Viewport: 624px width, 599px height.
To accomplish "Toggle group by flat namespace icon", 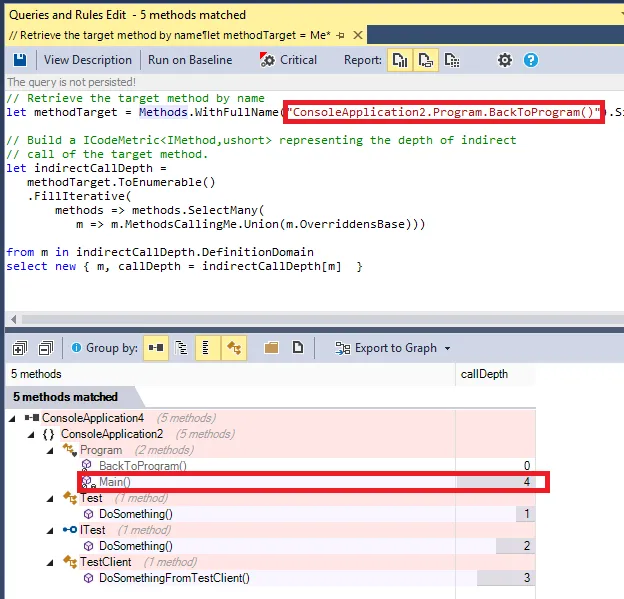I will click(x=207, y=348).
